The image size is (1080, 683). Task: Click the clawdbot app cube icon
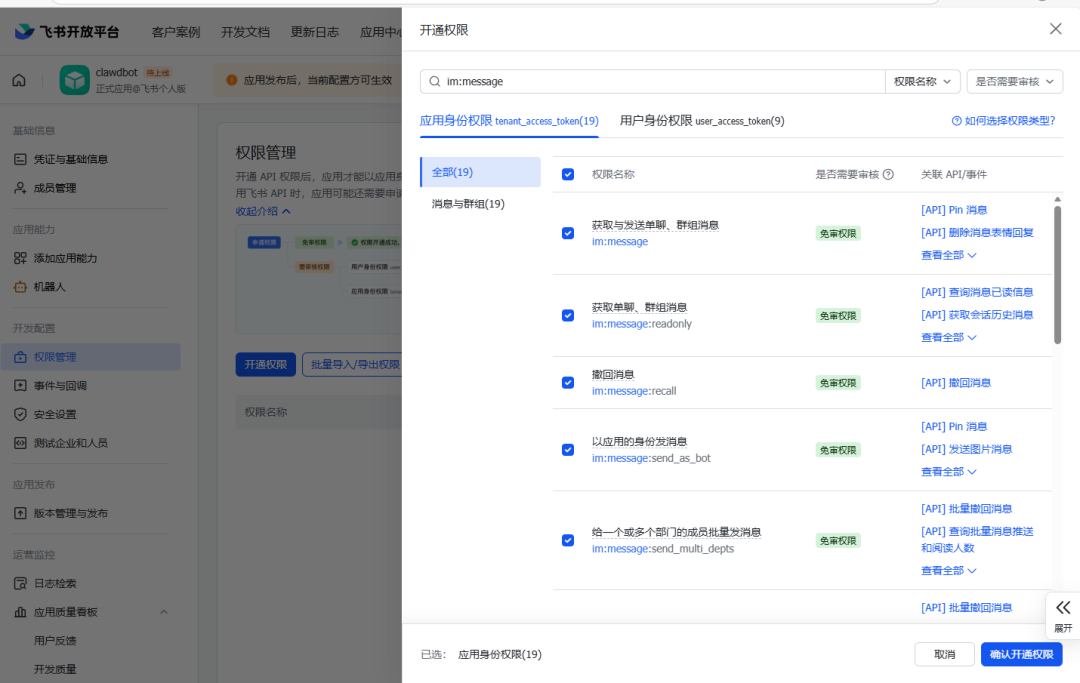click(x=74, y=81)
